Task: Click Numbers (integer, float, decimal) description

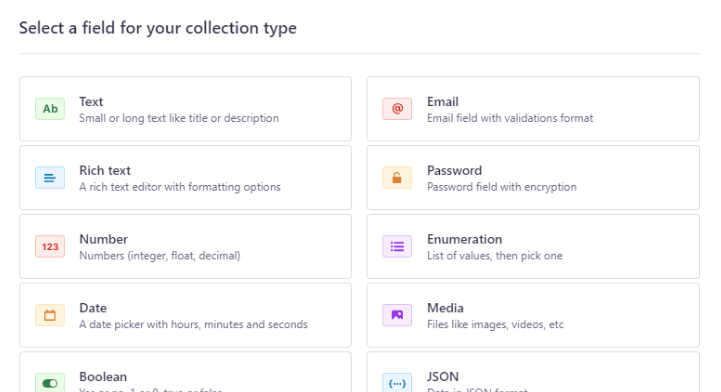Action: [160, 256]
